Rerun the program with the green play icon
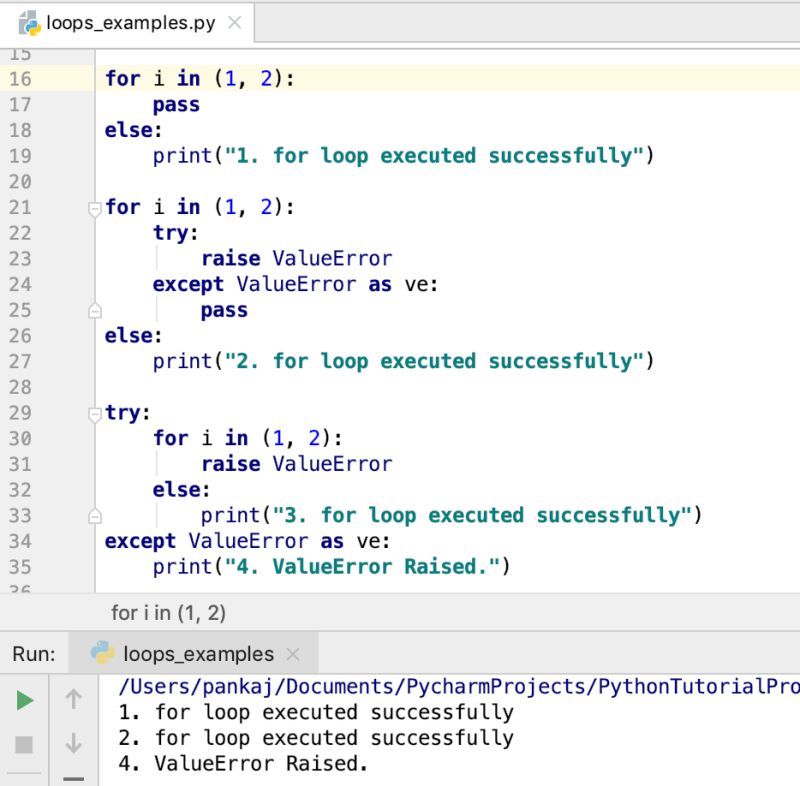This screenshot has height=786, width=800. coord(25,699)
